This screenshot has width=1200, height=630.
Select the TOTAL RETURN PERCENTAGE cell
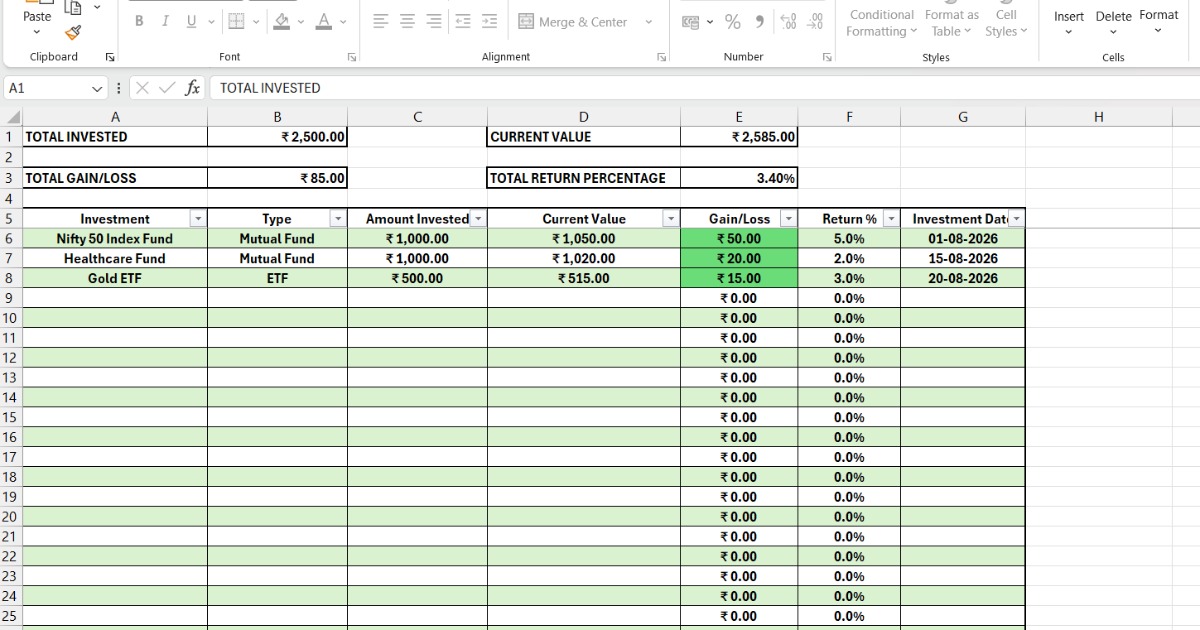[x=584, y=178]
